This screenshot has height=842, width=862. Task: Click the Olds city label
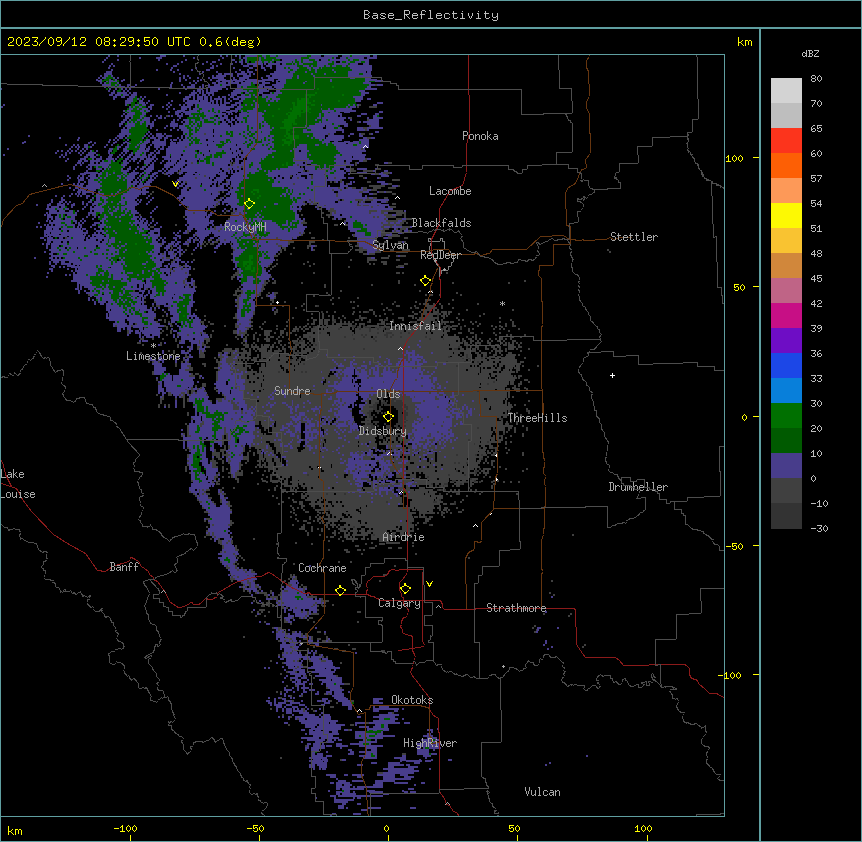(388, 394)
